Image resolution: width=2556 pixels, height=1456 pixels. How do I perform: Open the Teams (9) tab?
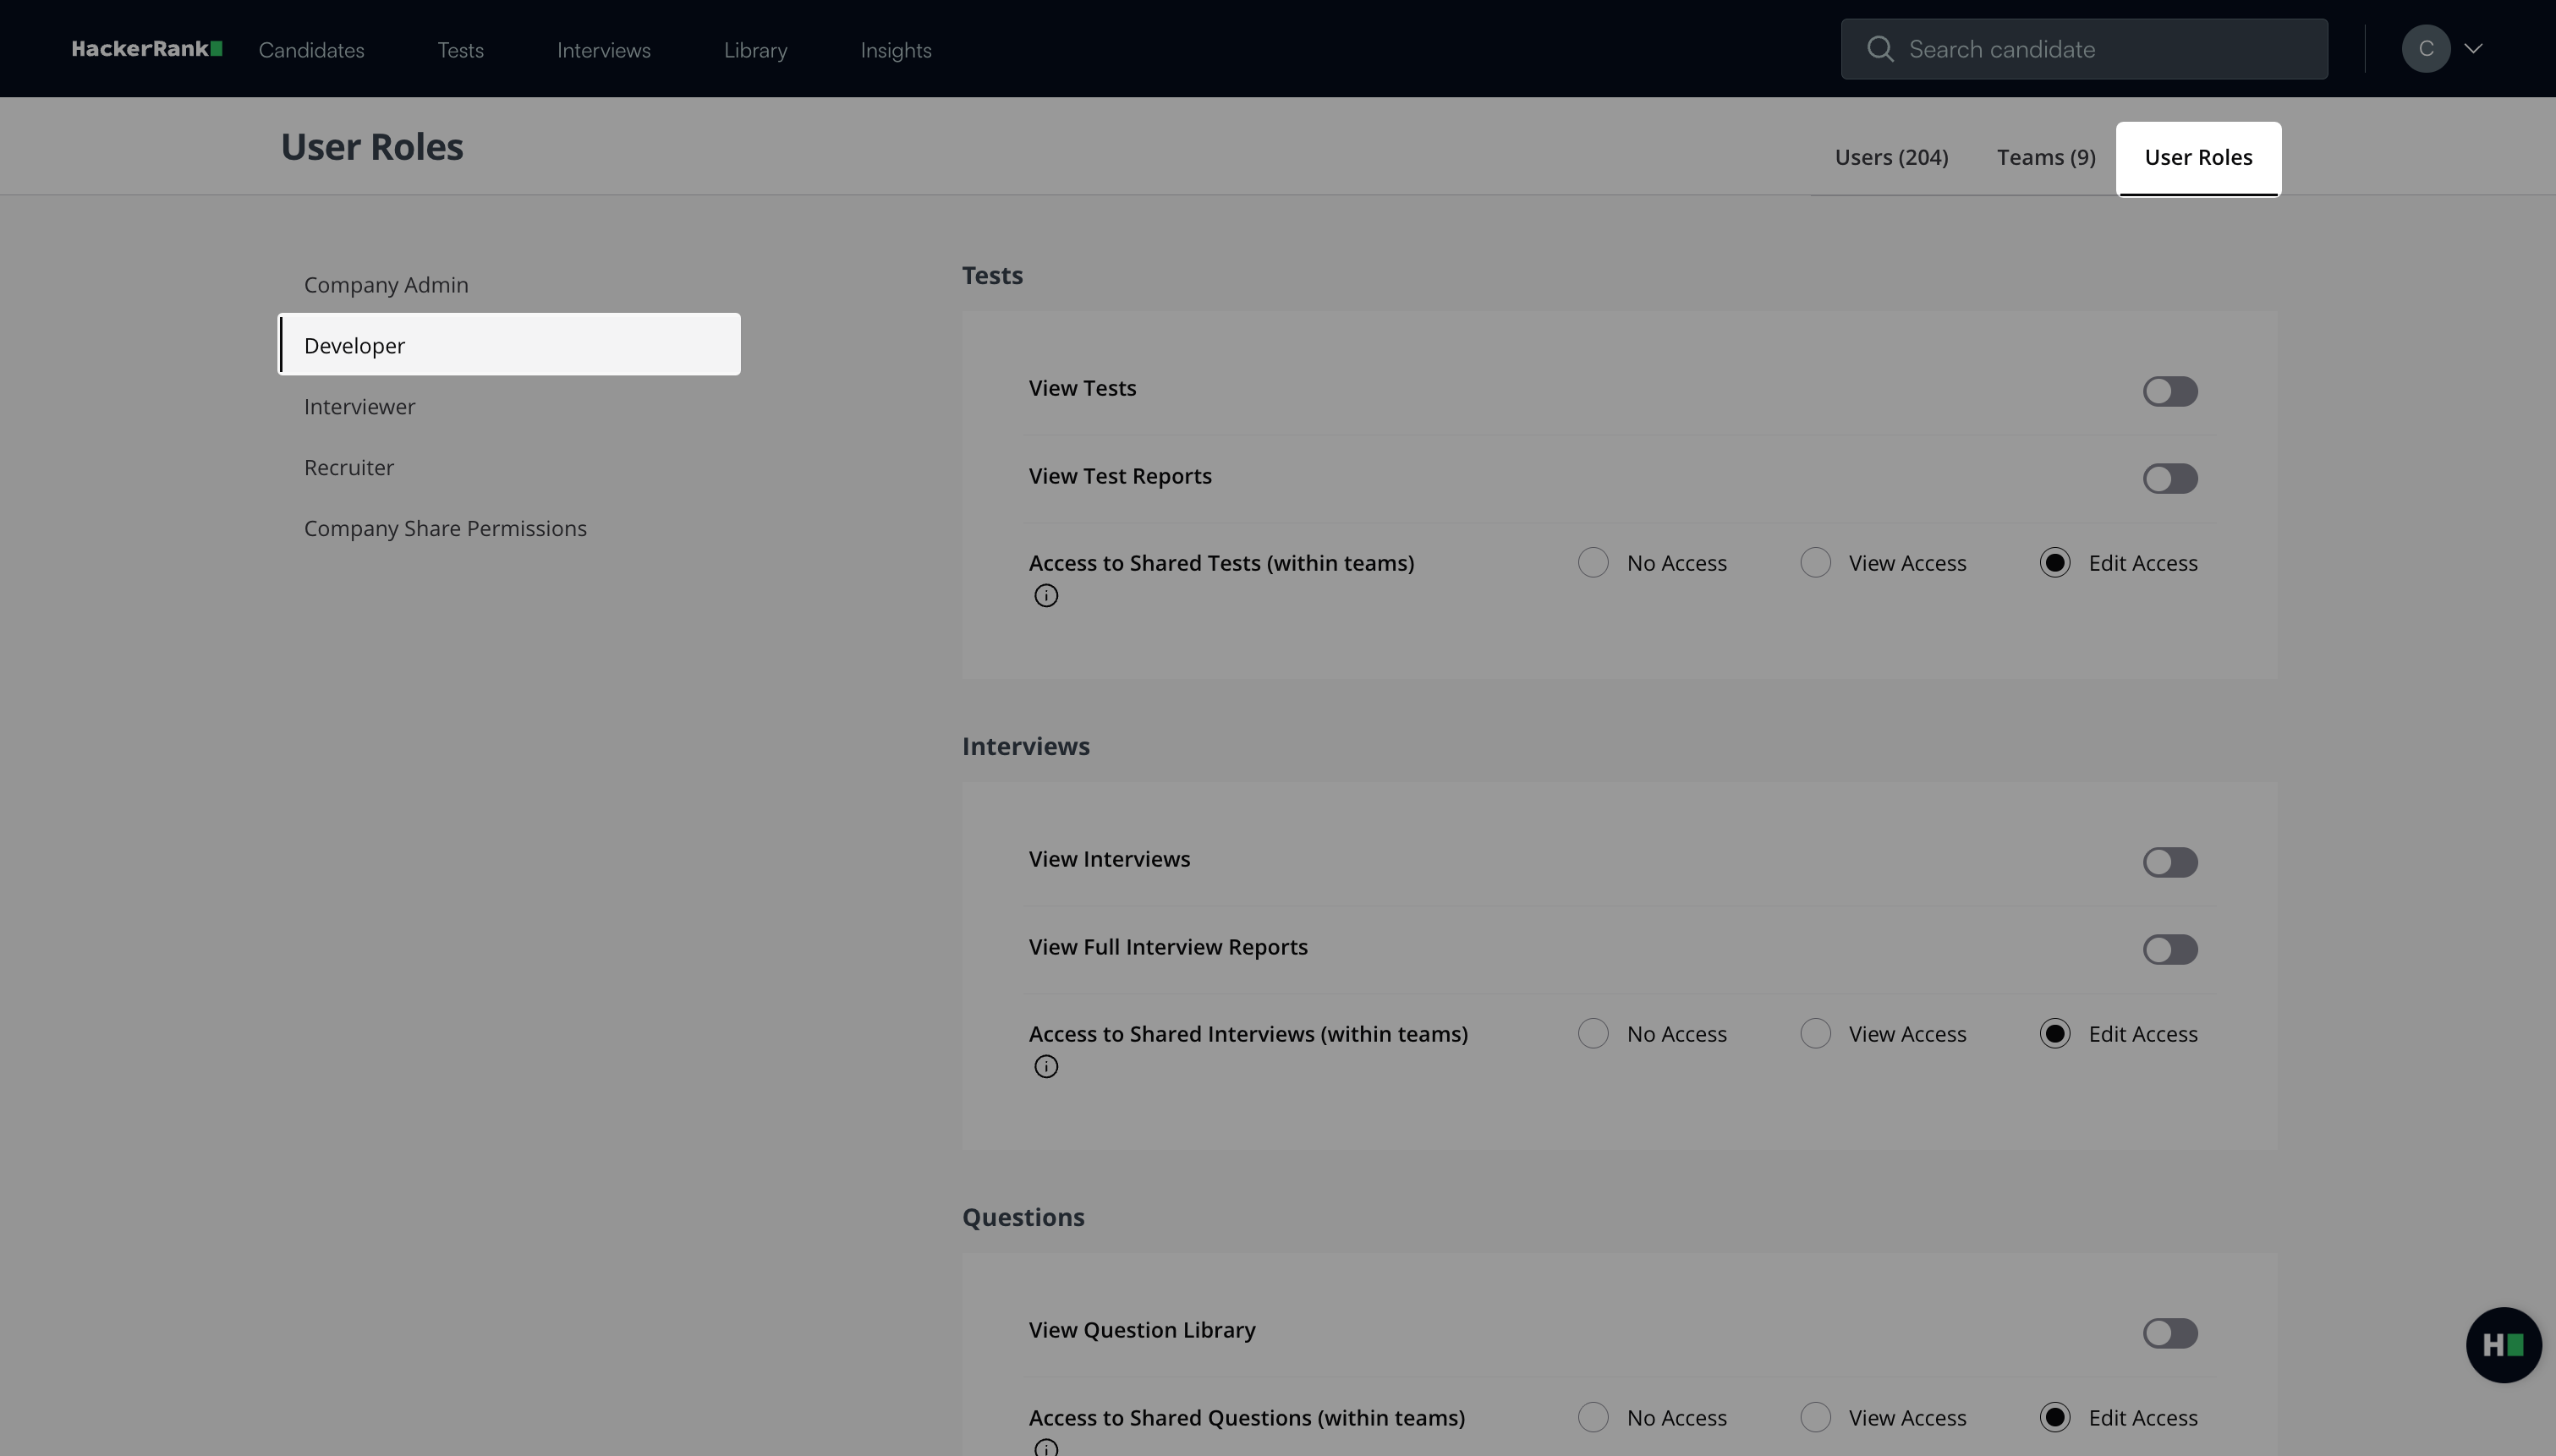tap(2046, 158)
